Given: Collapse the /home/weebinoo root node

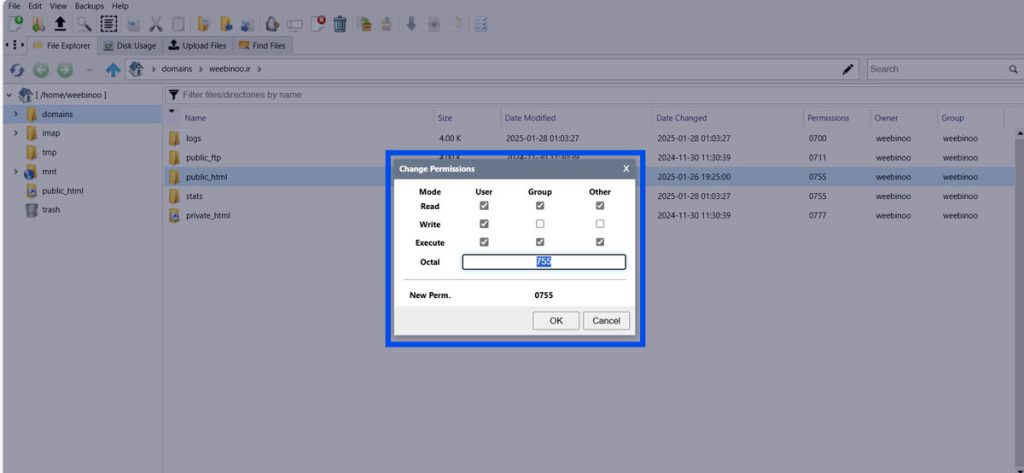Looking at the screenshot, I should 9,95.
